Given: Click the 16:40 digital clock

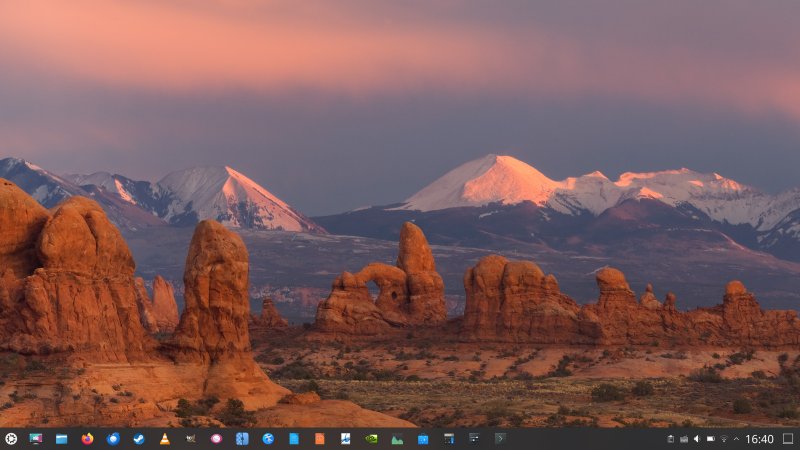Looking at the screenshot, I should pos(759,438).
